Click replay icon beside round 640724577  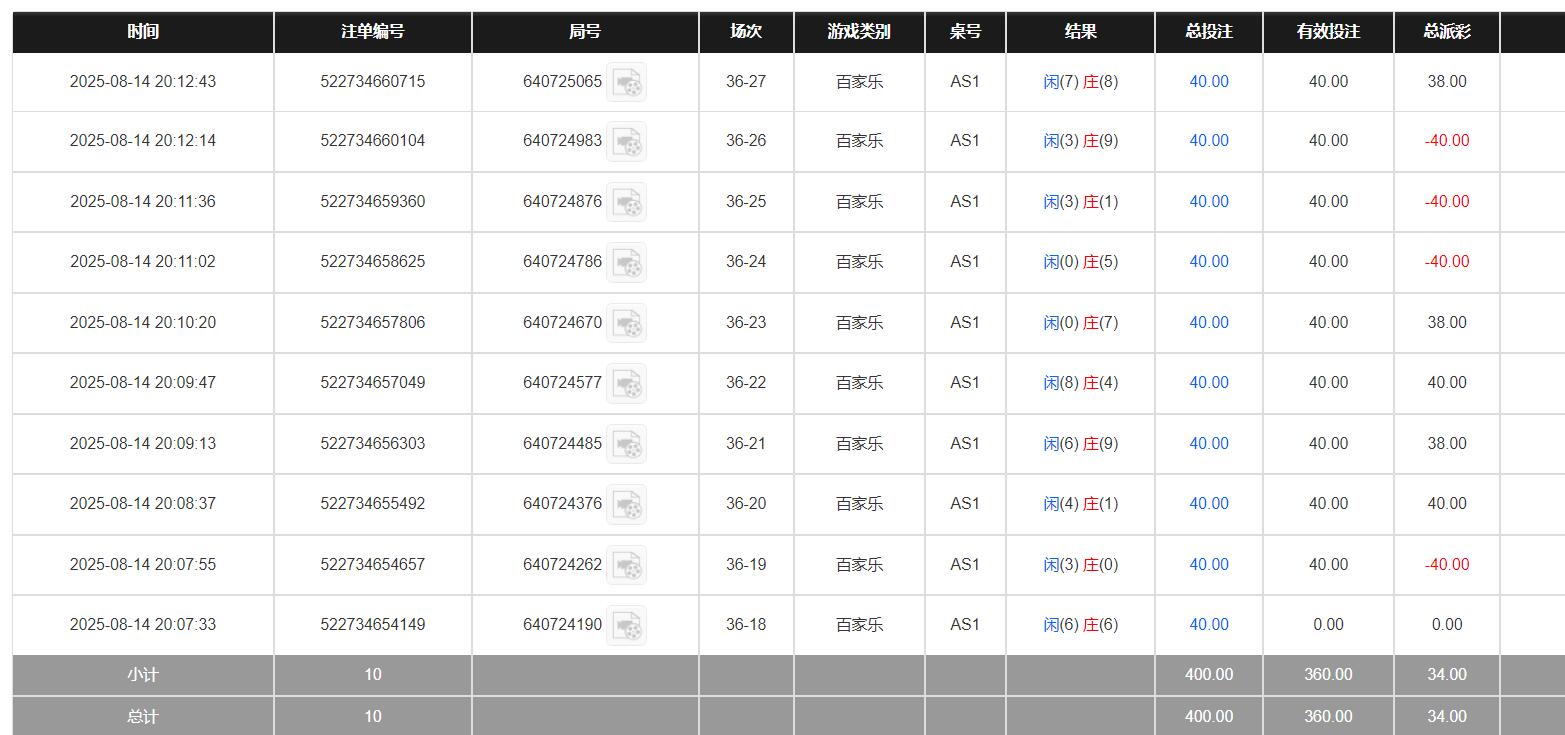(x=627, y=383)
